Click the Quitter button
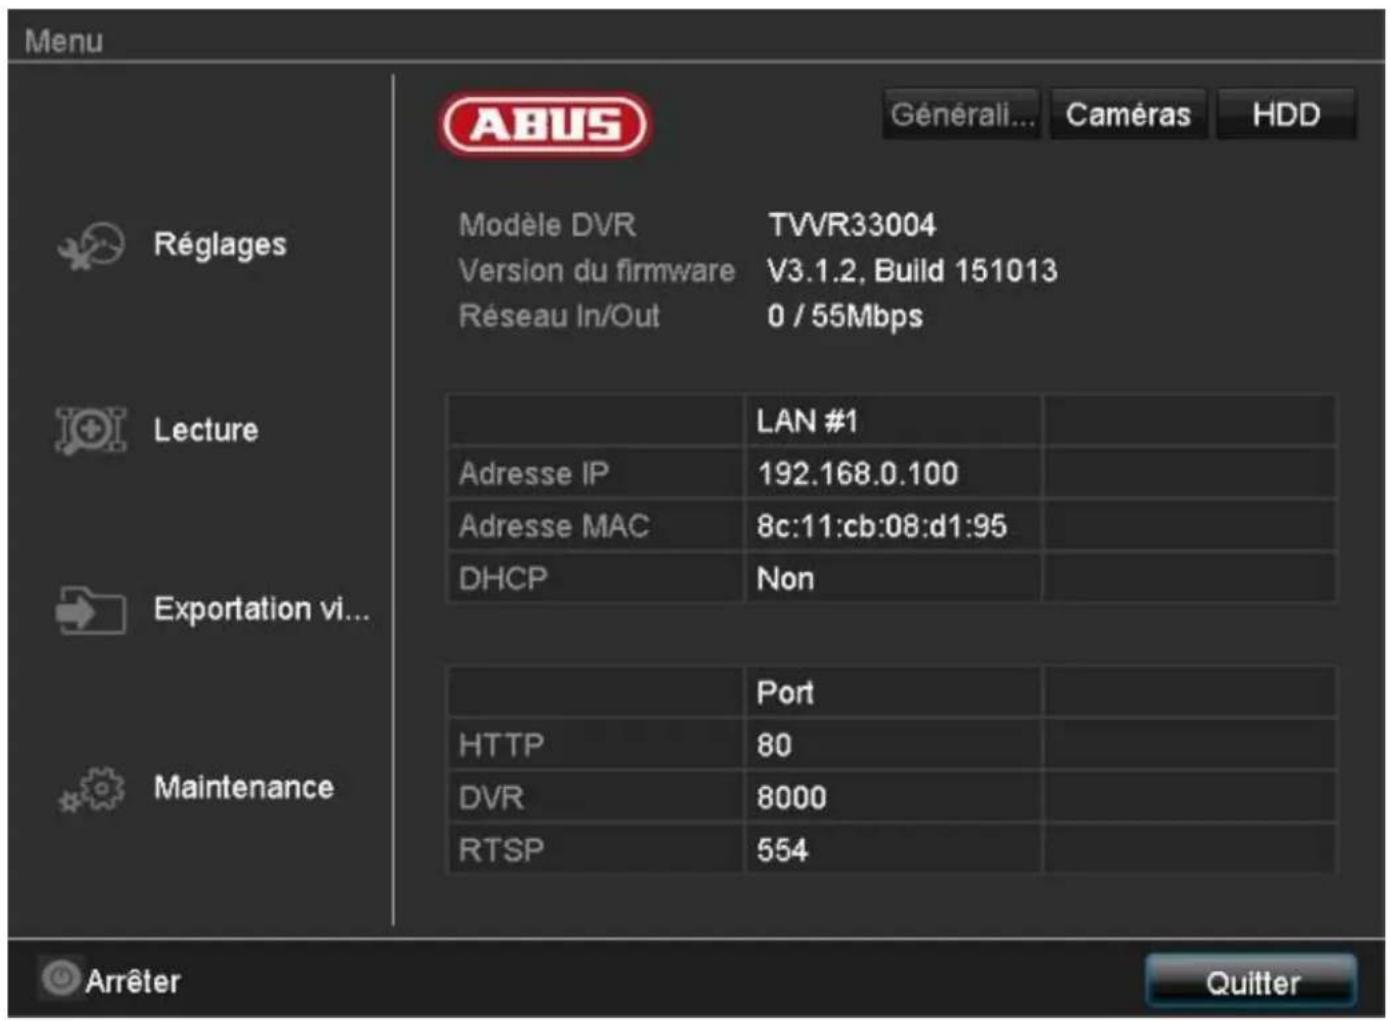Screen dimensions: 1390x1021 (x=1252, y=982)
